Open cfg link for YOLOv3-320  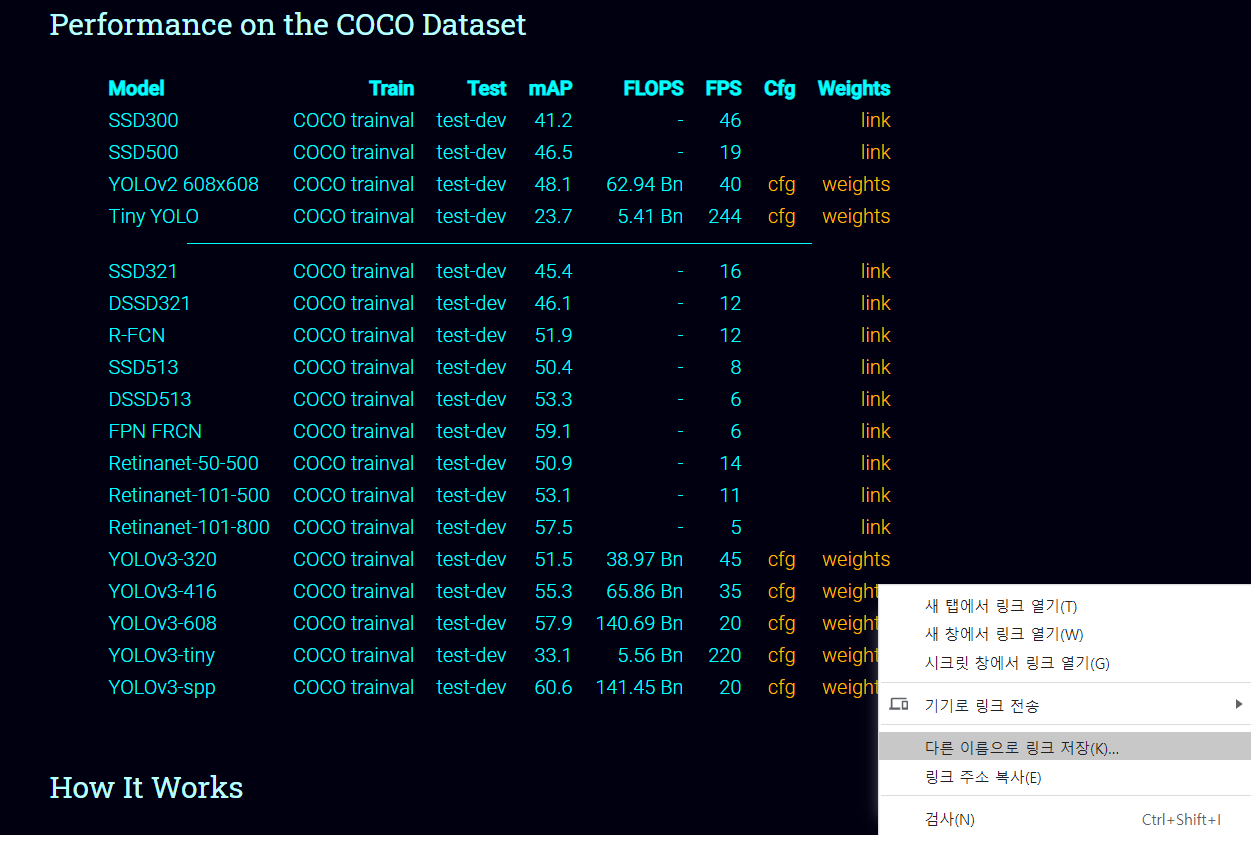pos(781,559)
